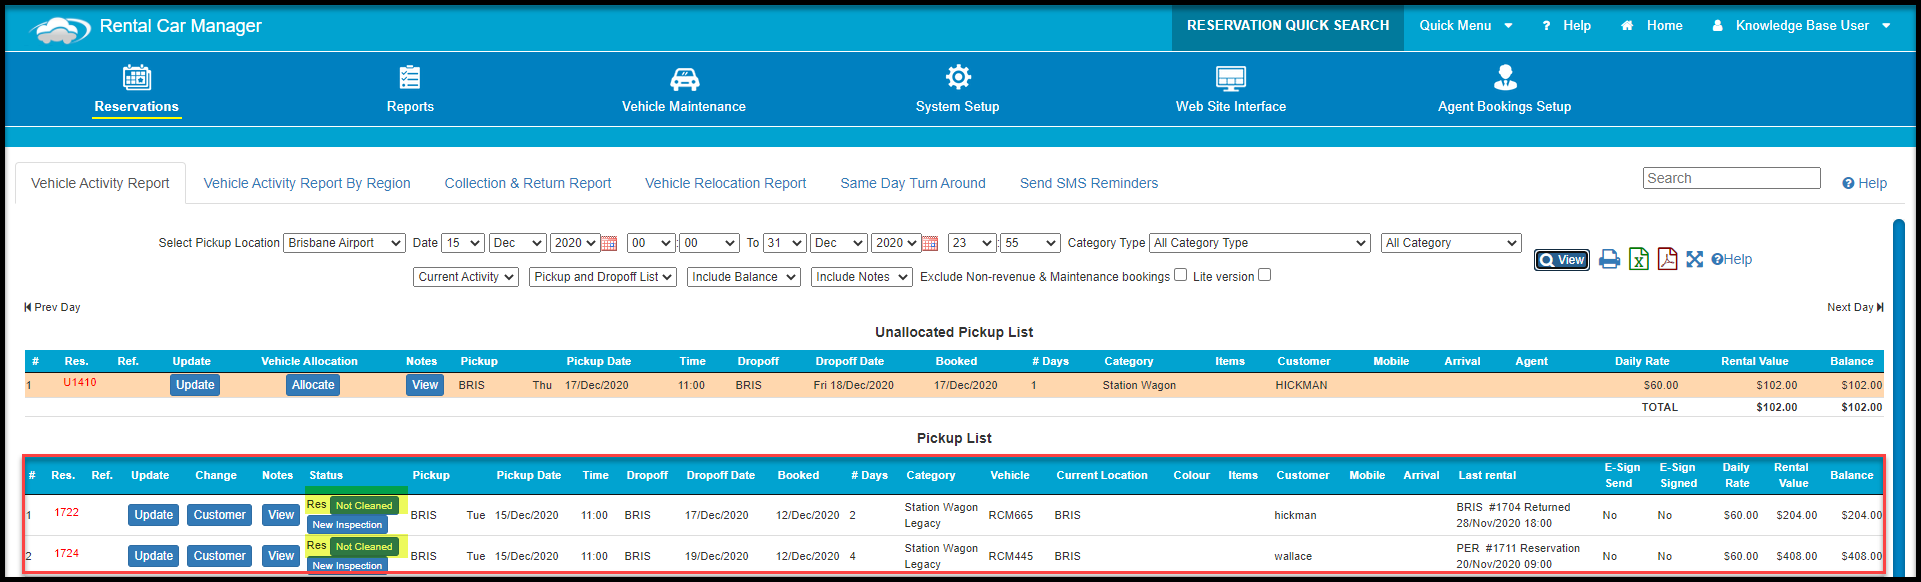The width and height of the screenshot is (1921, 582).
Task: Click Update for reservation 1722
Action: point(154,515)
